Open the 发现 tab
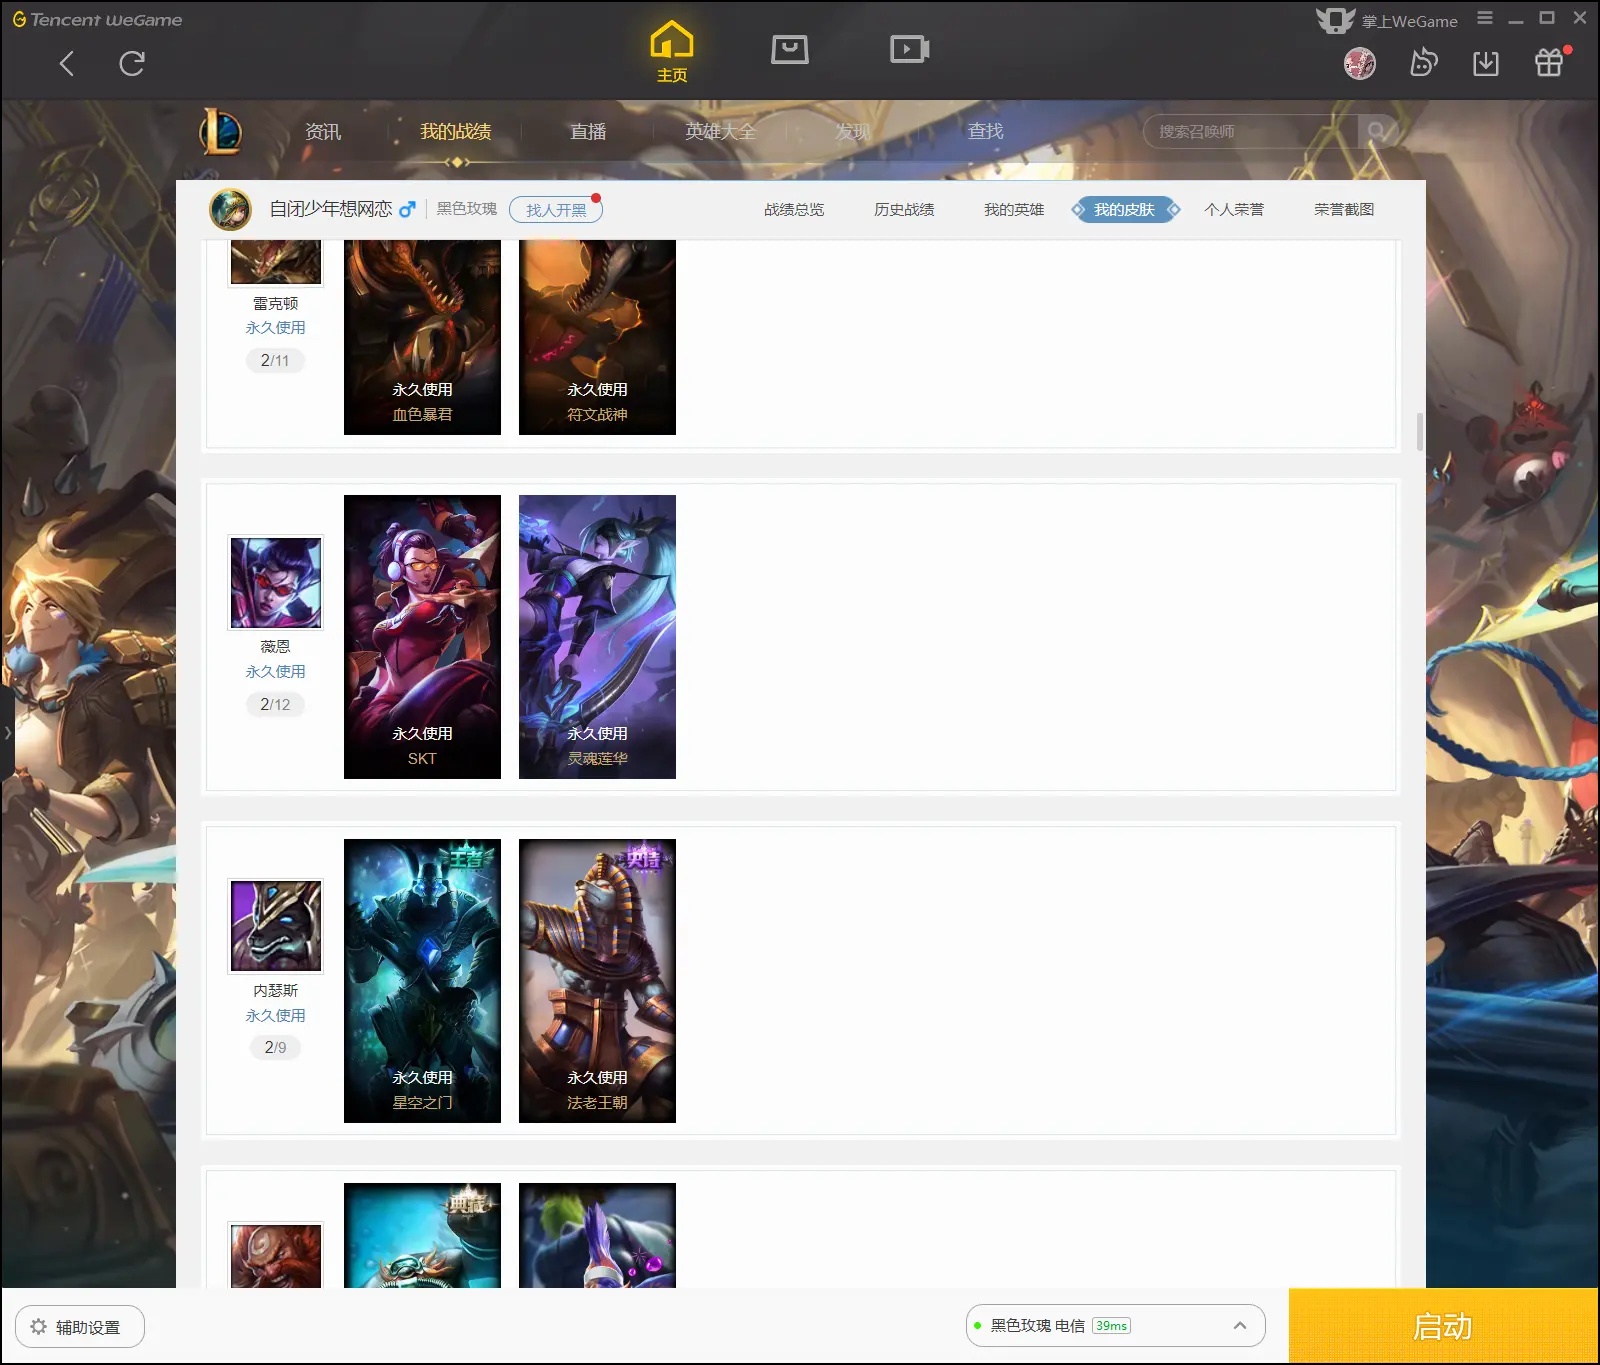This screenshot has width=1600, height=1365. pos(852,131)
